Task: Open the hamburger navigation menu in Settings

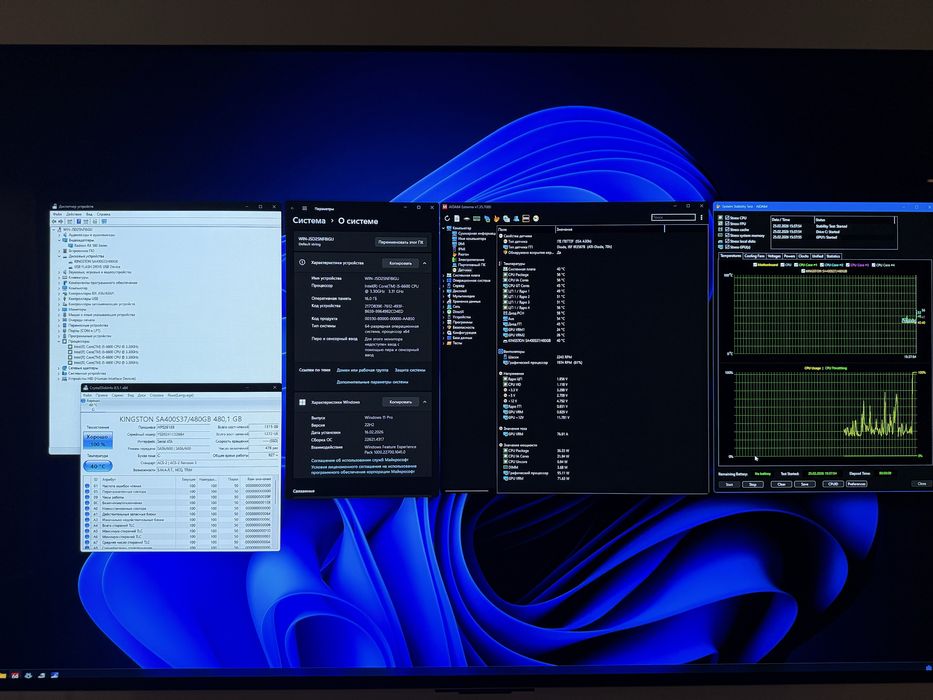Action: tap(304, 208)
